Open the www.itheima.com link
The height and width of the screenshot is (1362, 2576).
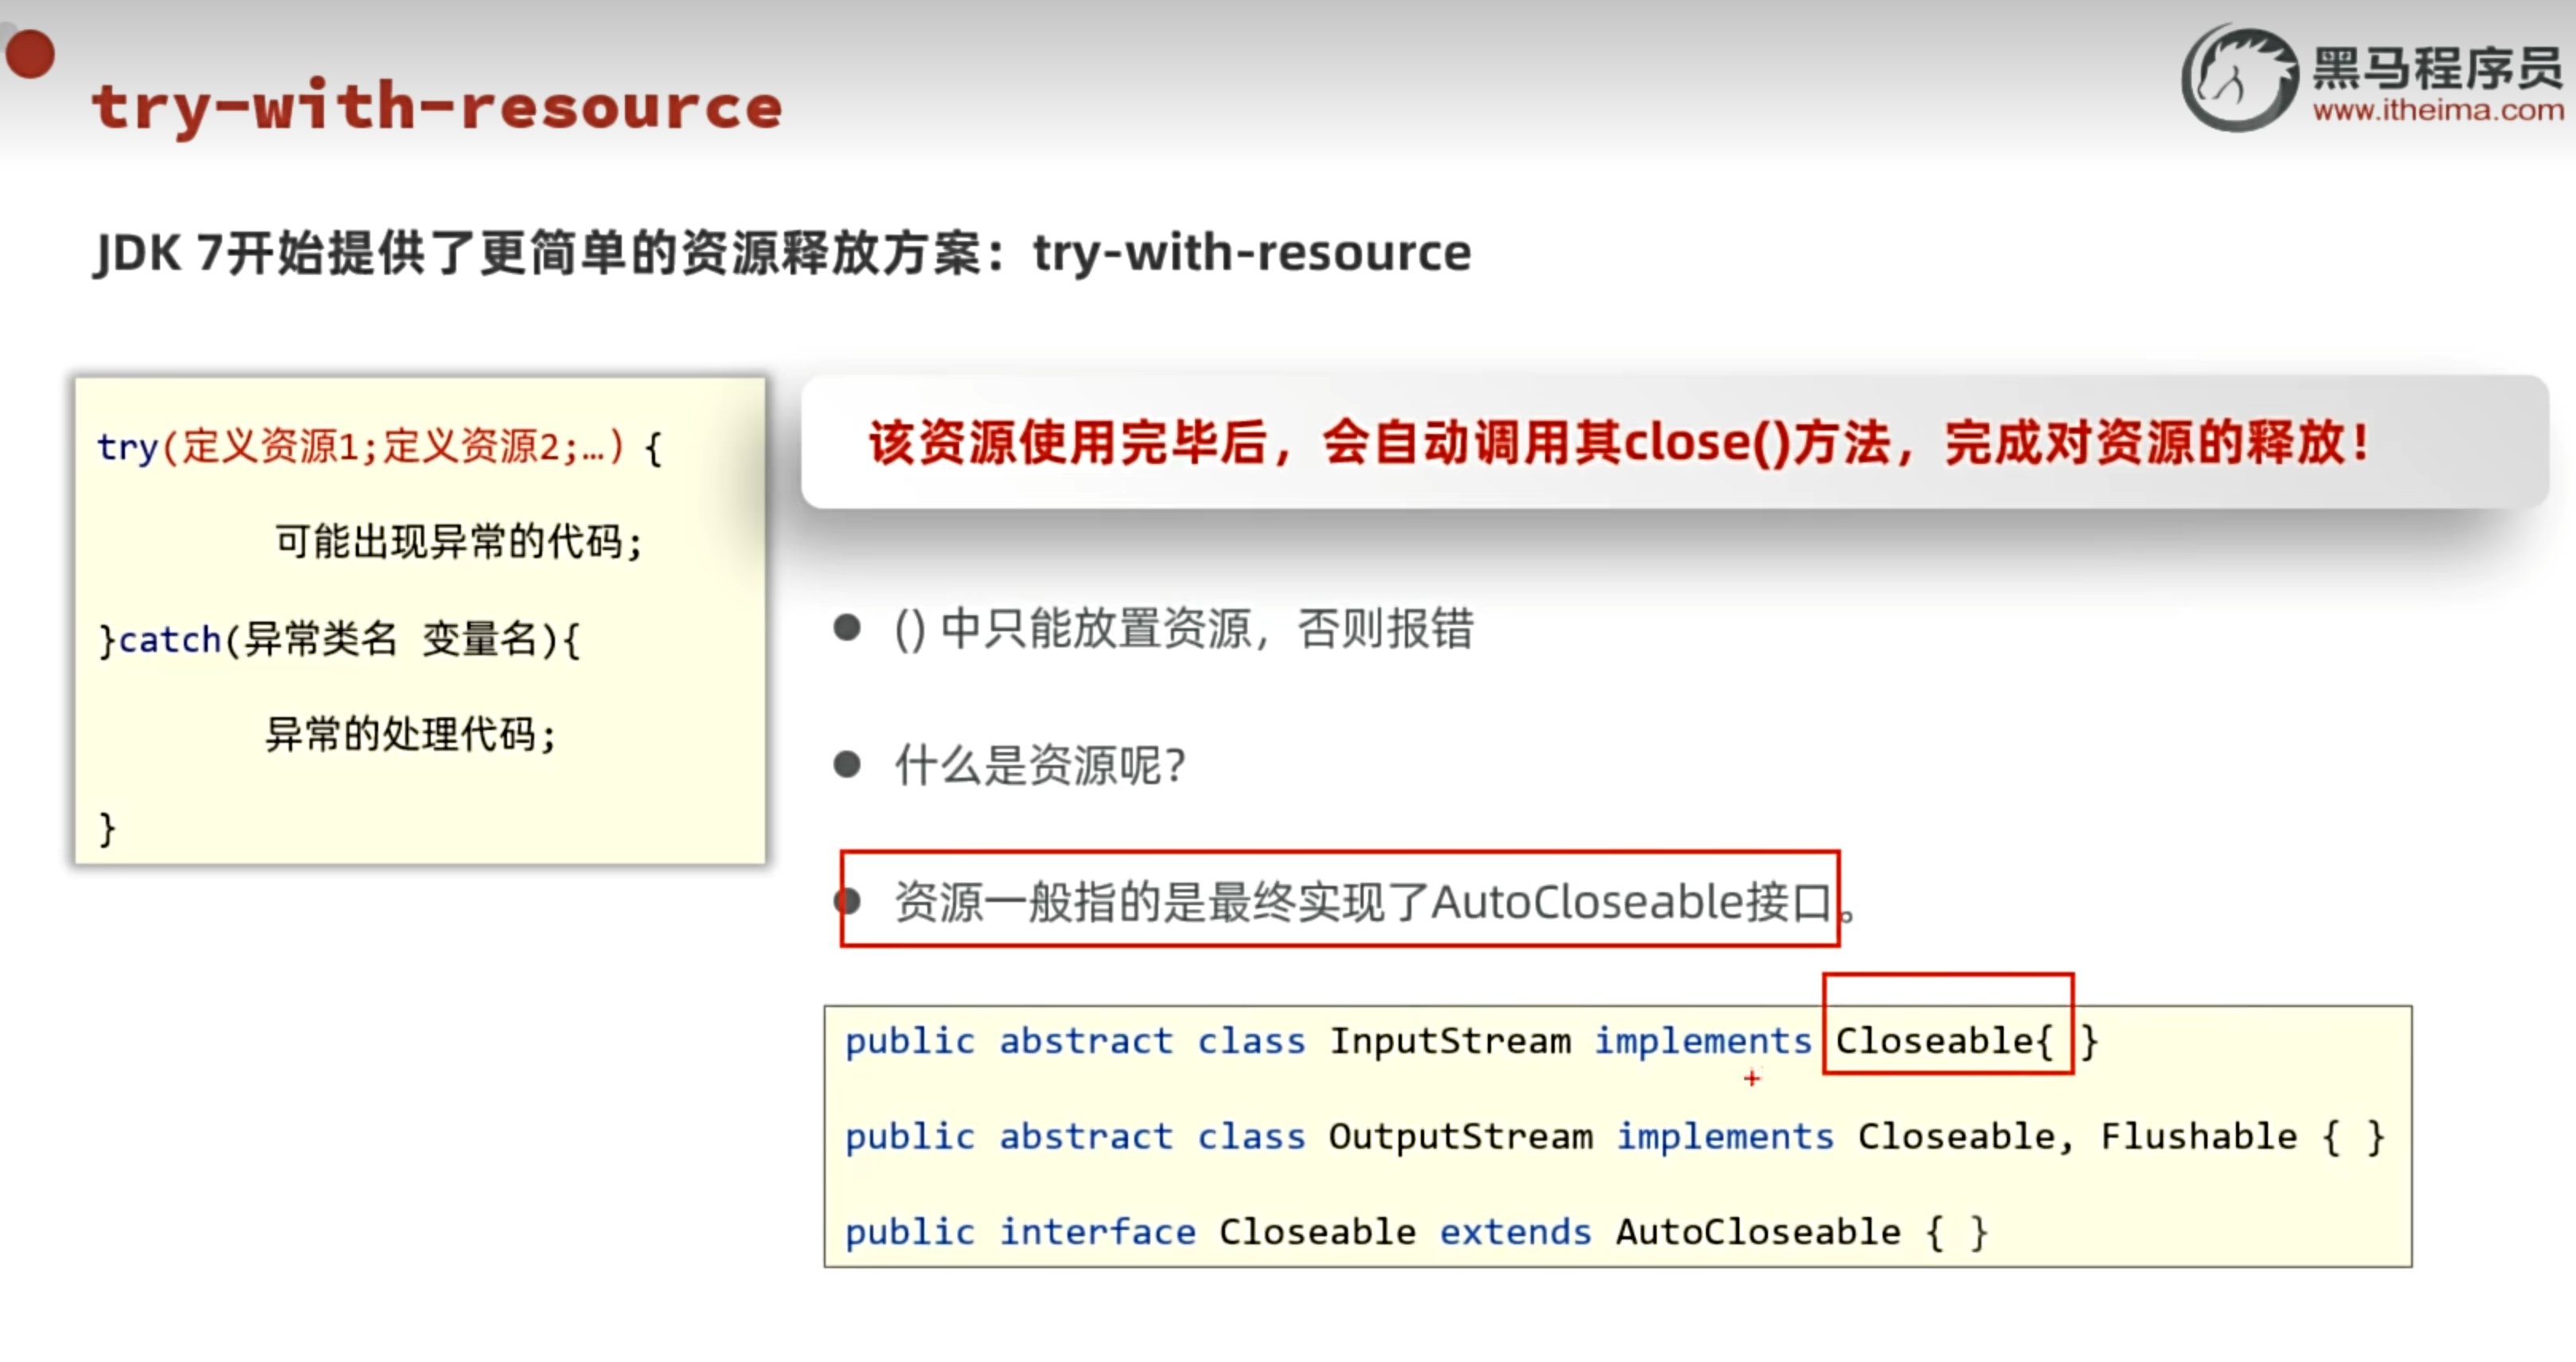(2438, 110)
